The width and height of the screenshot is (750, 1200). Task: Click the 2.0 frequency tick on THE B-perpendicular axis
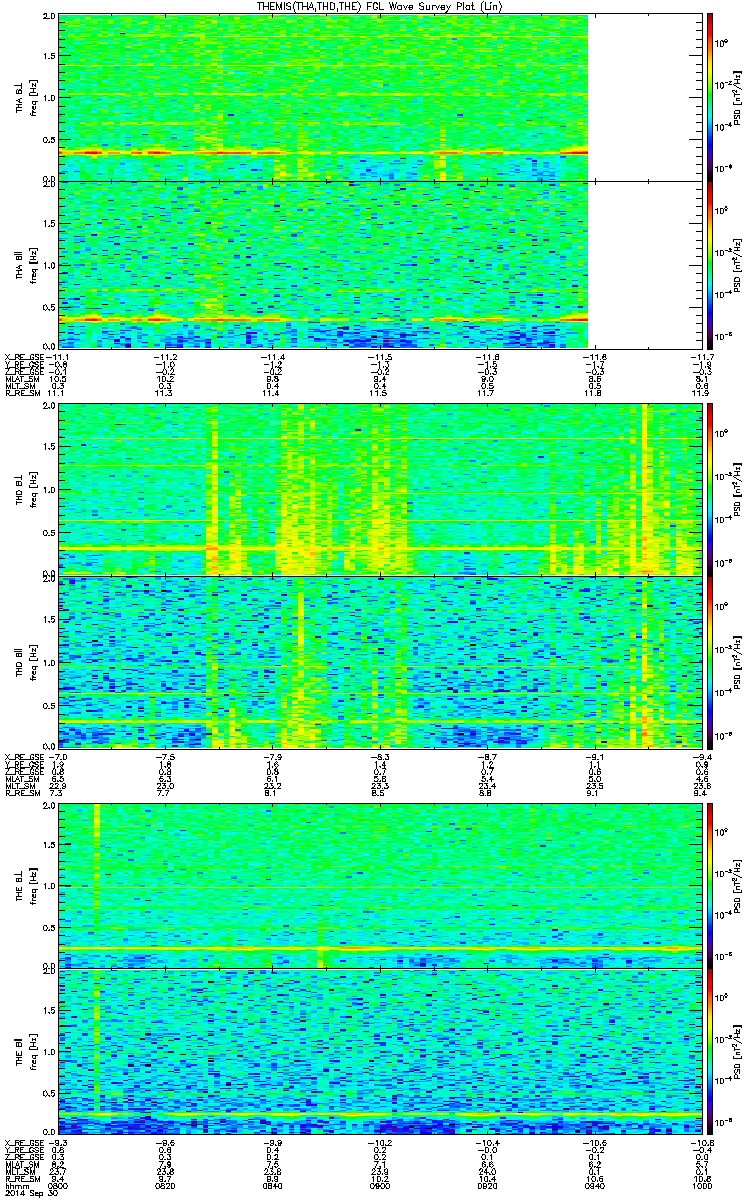(x=48, y=804)
